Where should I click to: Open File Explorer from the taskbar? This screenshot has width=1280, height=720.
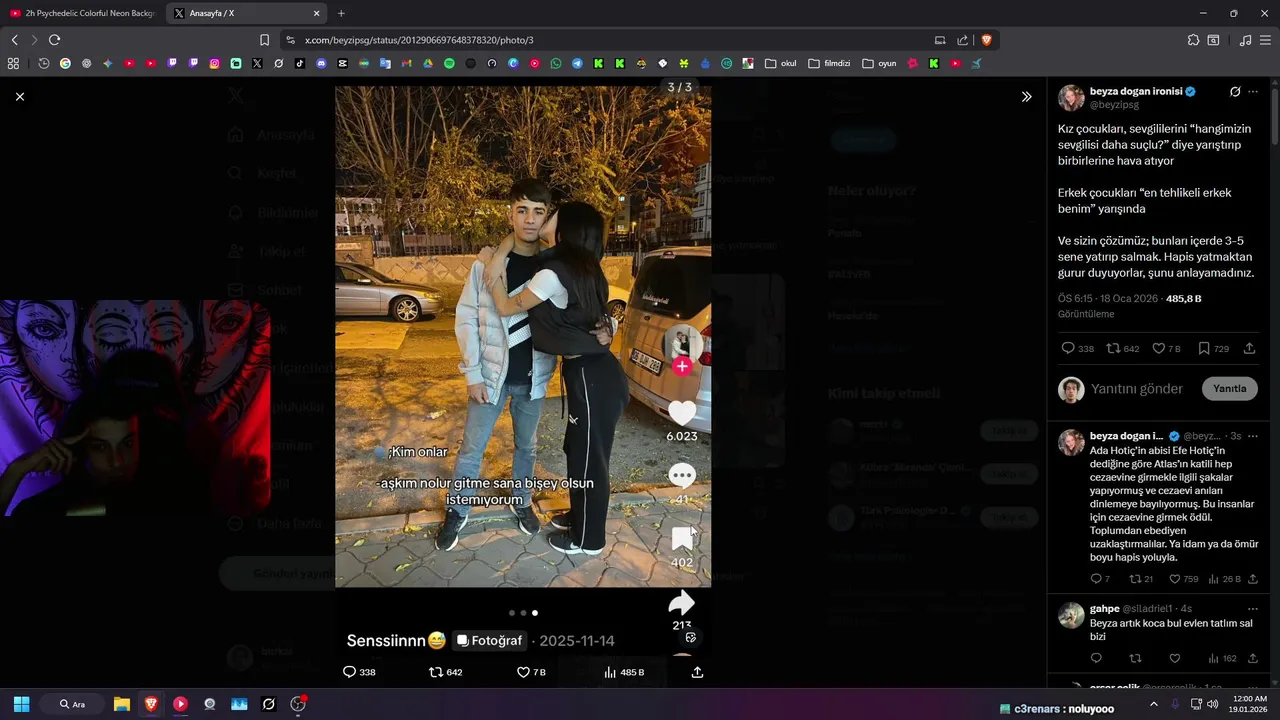pyautogui.click(x=122, y=704)
